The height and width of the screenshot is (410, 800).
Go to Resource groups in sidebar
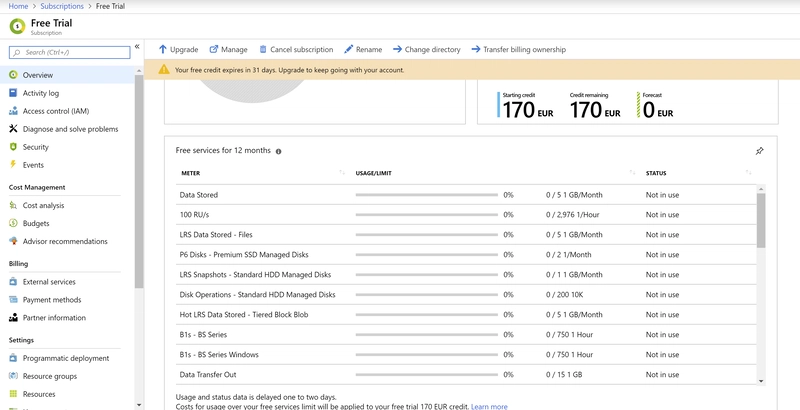pos(50,376)
